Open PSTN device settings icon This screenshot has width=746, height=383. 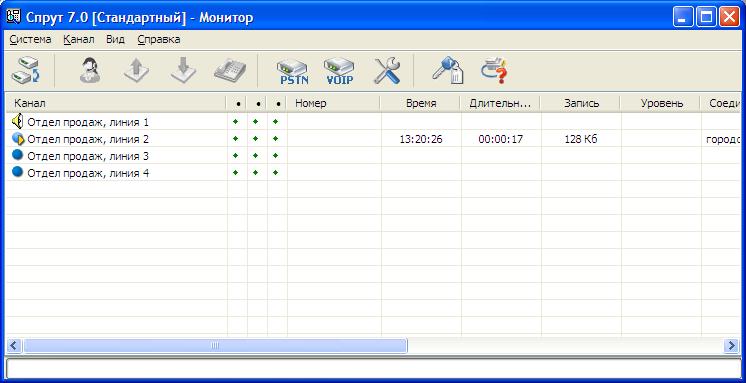click(293, 72)
